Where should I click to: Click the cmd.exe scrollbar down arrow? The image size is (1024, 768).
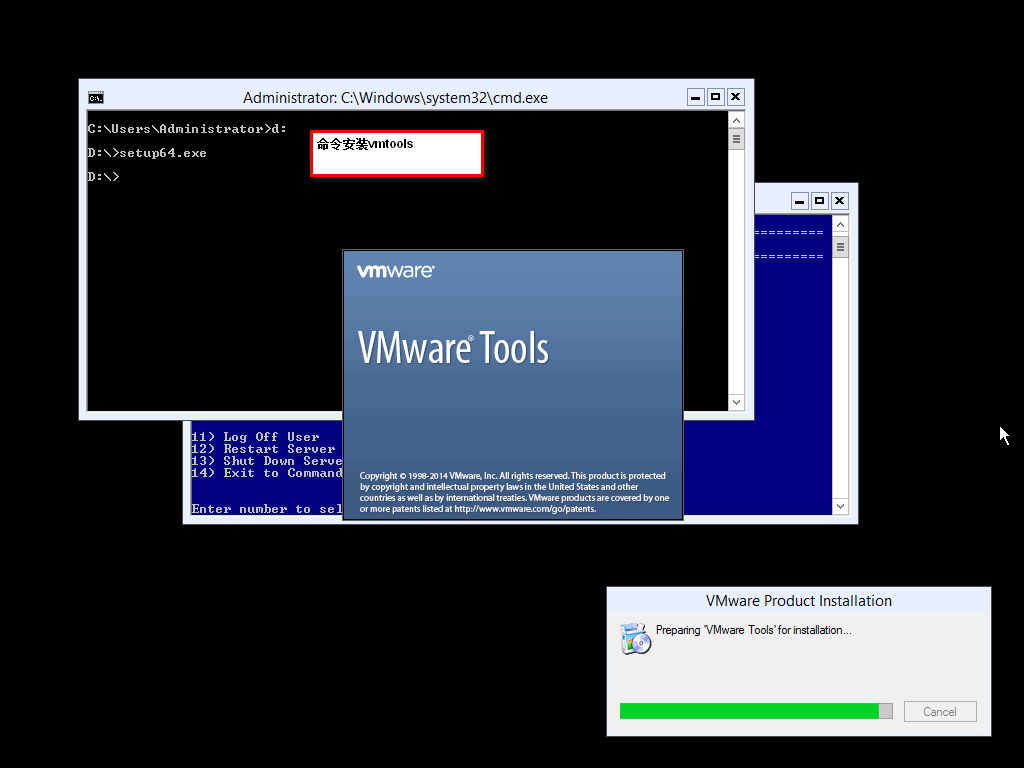(736, 402)
